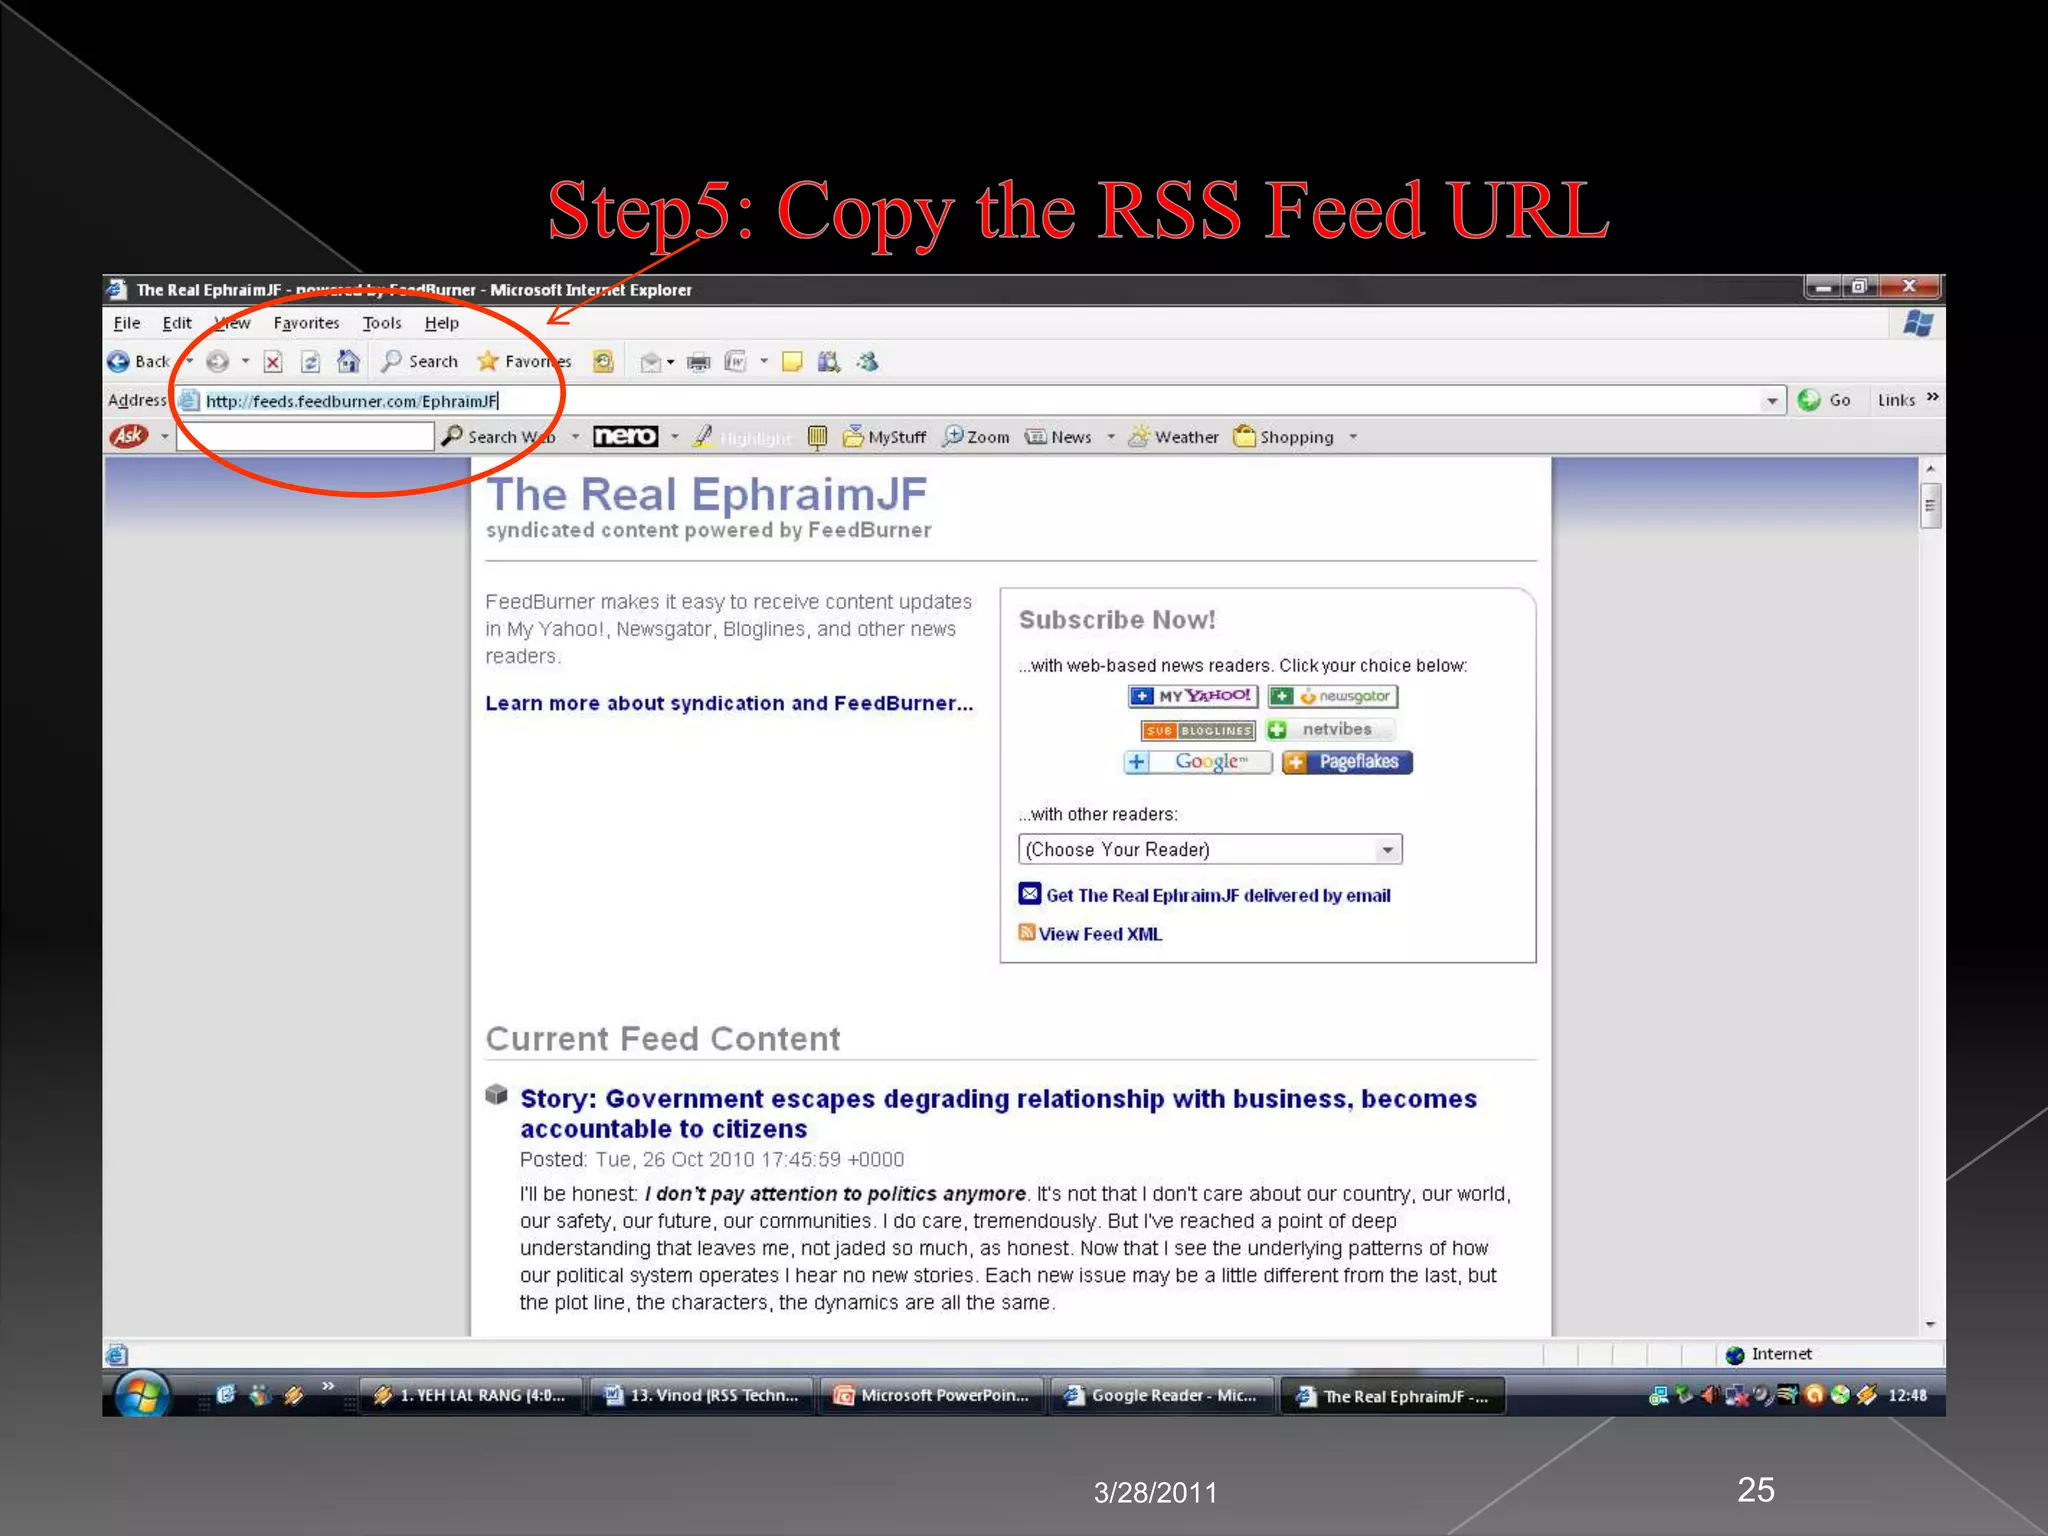
Task: Subscribe using the My Yahoo button
Action: (x=1193, y=696)
